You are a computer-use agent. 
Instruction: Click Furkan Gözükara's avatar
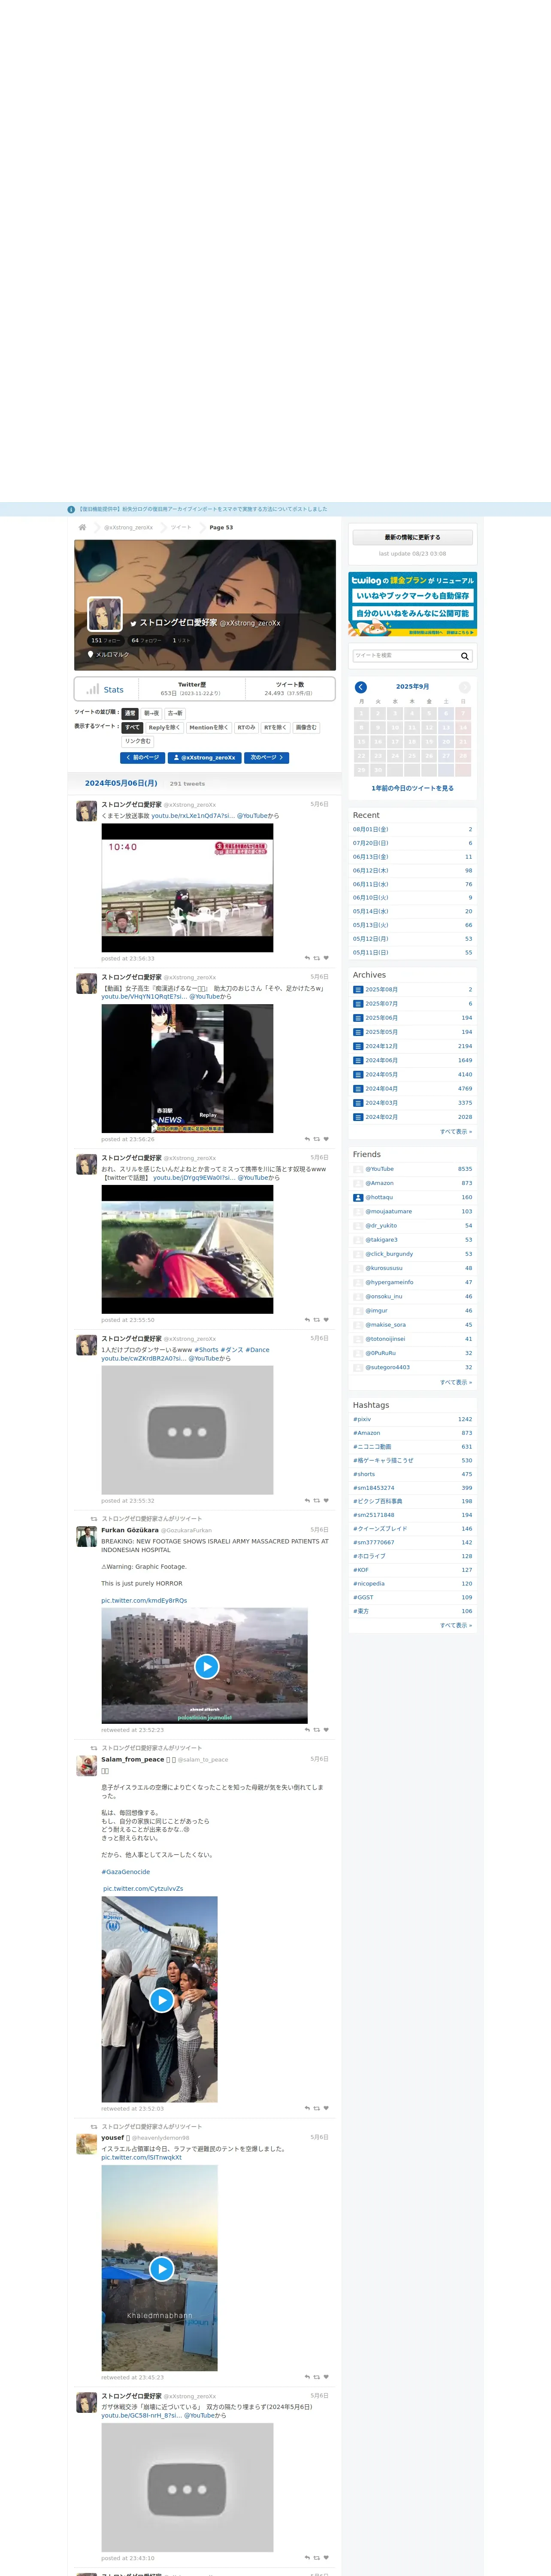[87, 1537]
